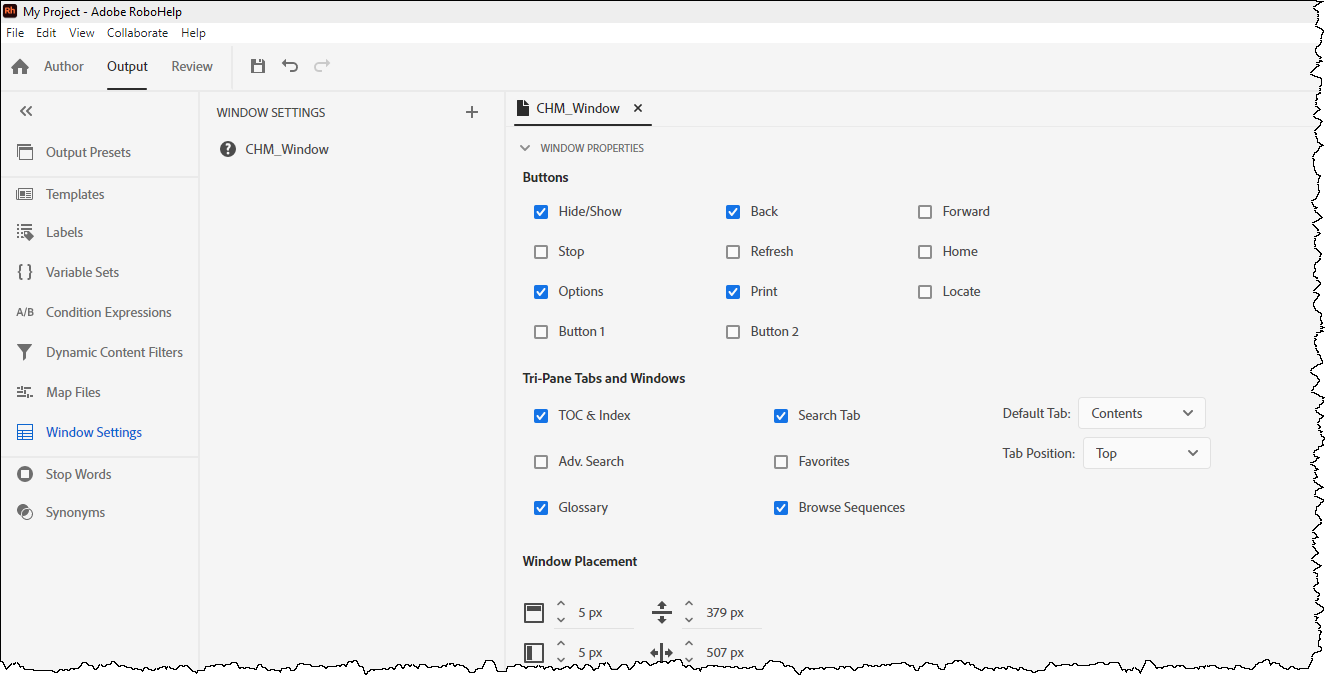Collapse the Window Properties section

525,148
